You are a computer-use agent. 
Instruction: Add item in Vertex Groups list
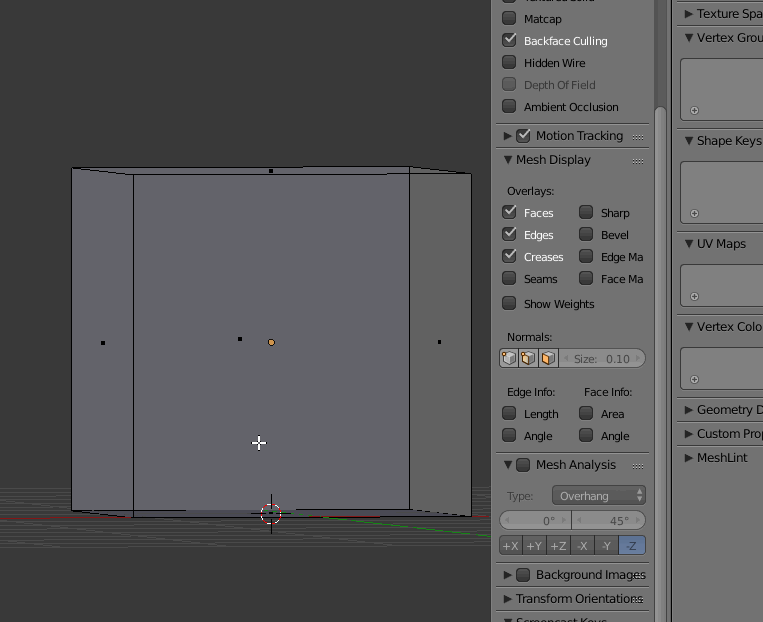694,110
